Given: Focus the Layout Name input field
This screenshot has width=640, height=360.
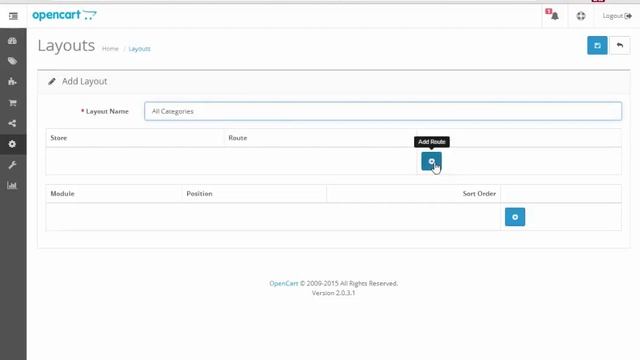Looking at the screenshot, I should coord(383,111).
